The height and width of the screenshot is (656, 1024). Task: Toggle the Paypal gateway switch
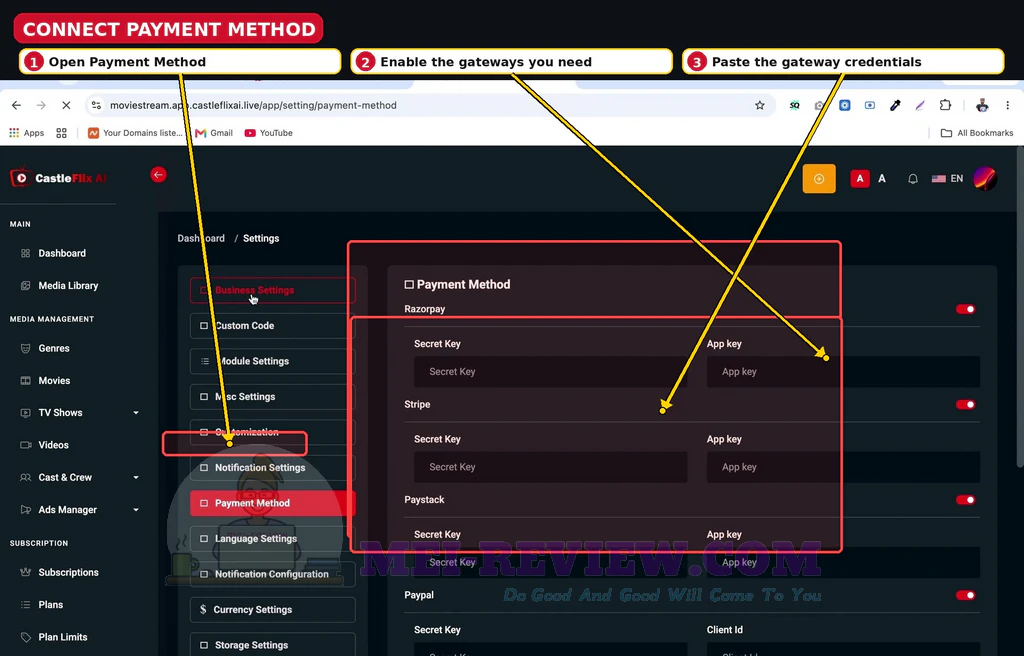[966, 595]
